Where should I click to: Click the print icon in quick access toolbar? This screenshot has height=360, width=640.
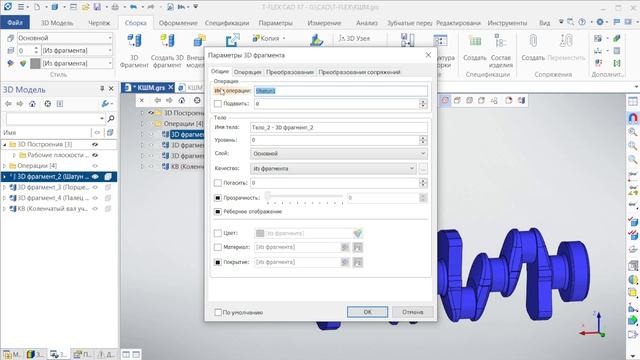(x=116, y=7)
